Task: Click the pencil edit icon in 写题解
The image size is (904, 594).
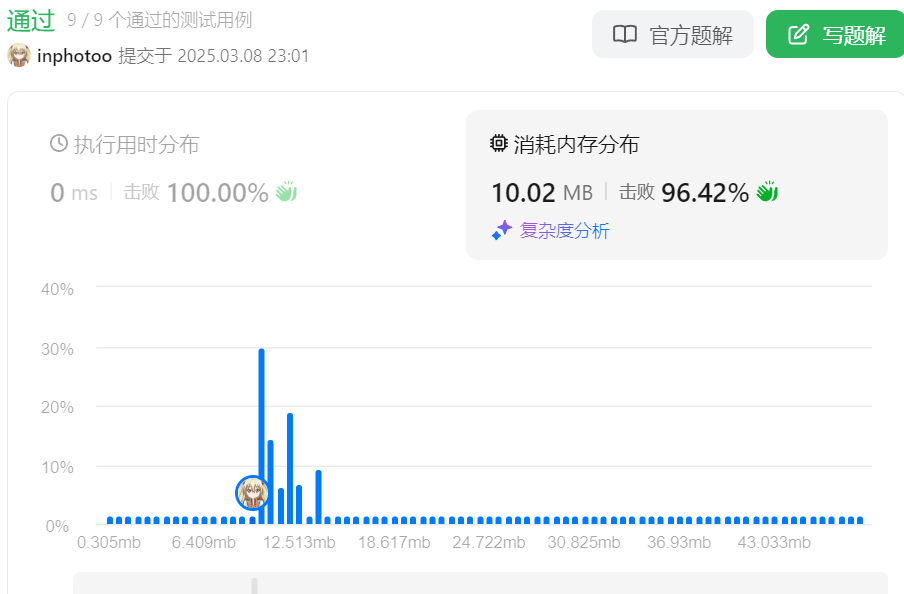Action: click(798, 35)
